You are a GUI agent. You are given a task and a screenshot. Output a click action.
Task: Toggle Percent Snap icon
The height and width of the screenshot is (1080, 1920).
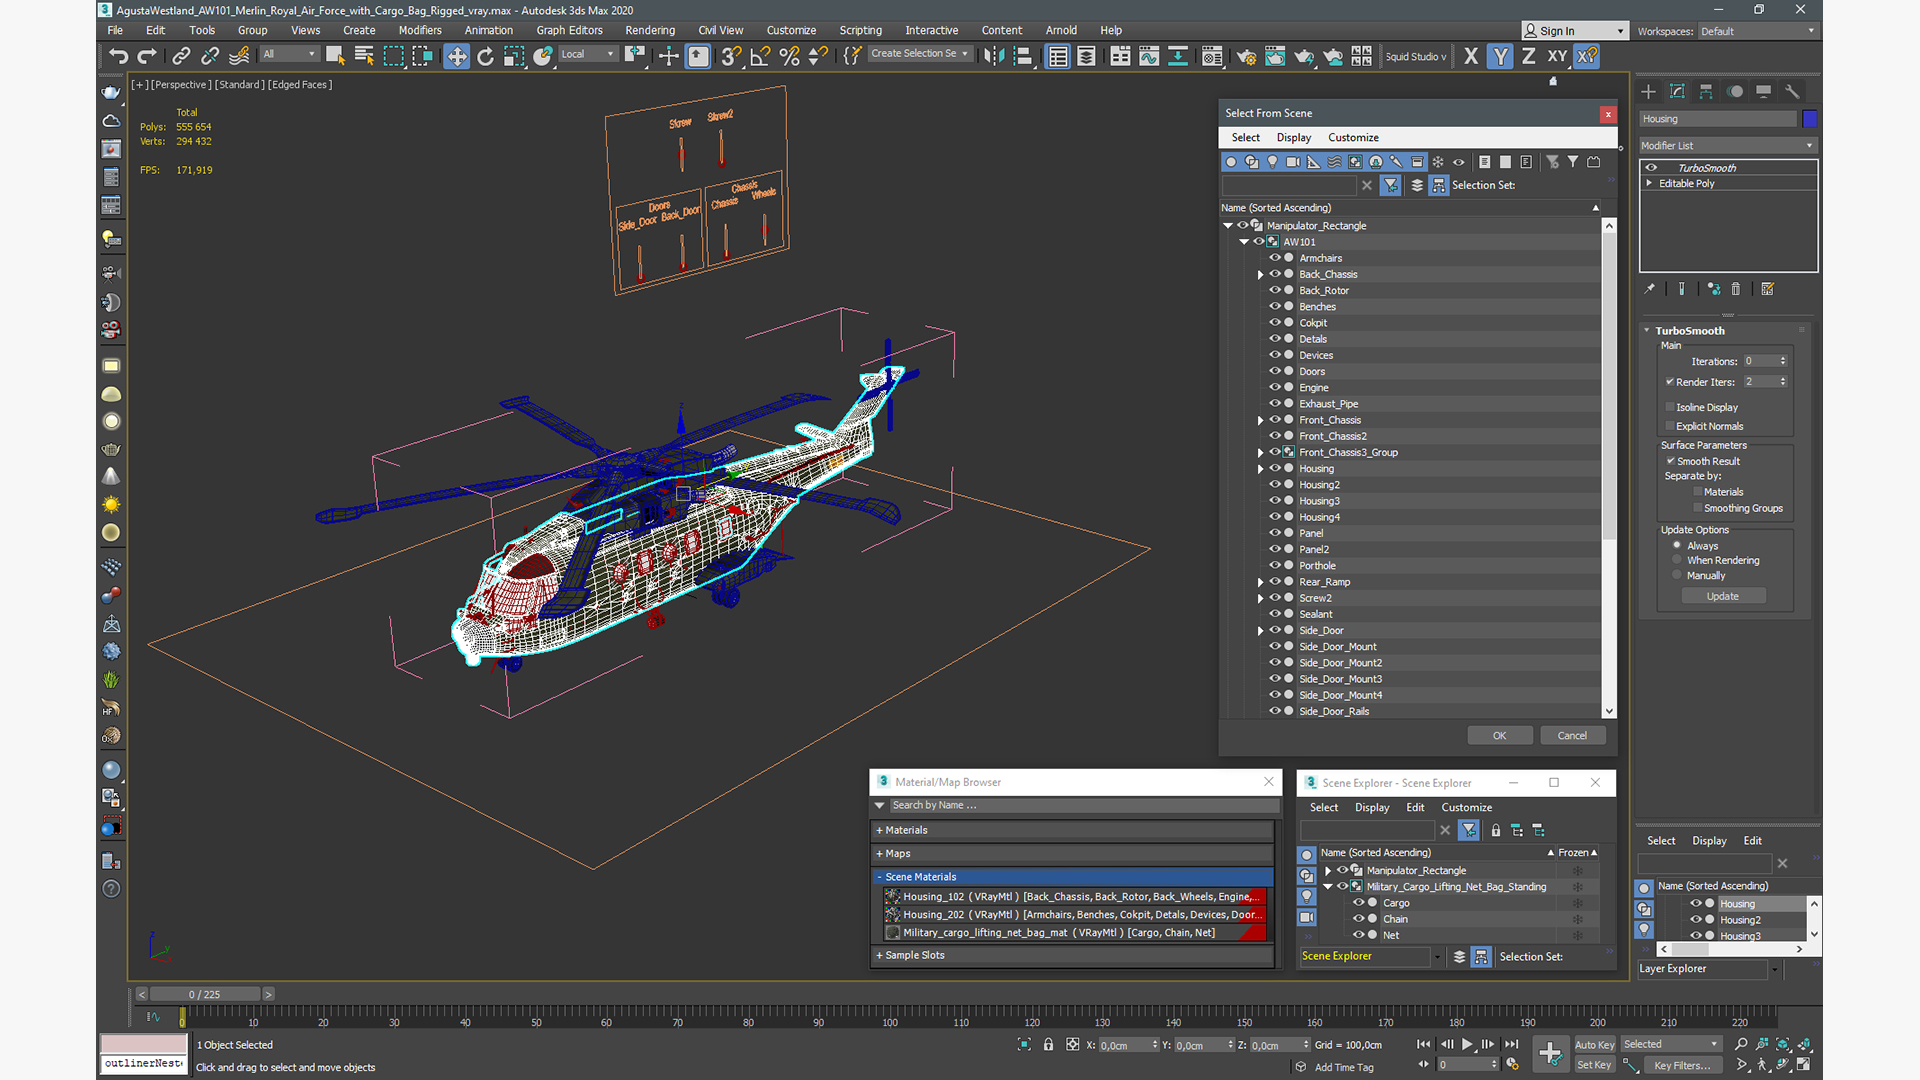(789, 56)
